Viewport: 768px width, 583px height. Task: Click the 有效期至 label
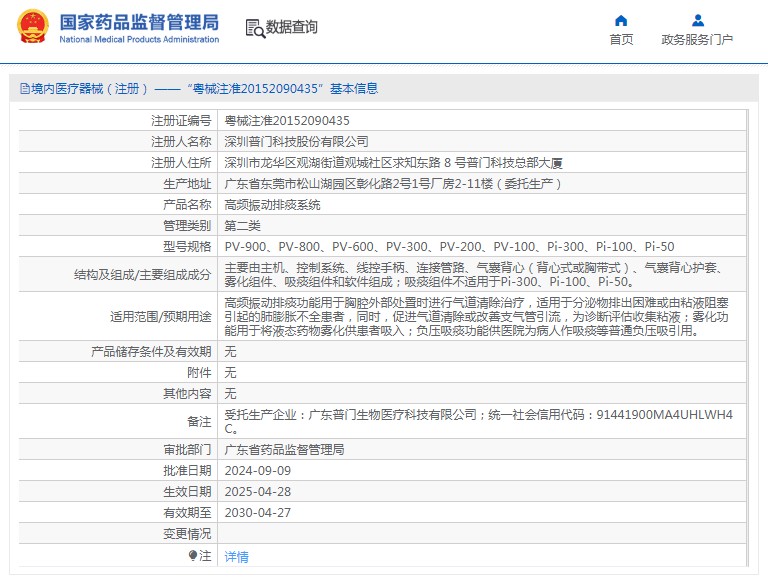(187, 513)
